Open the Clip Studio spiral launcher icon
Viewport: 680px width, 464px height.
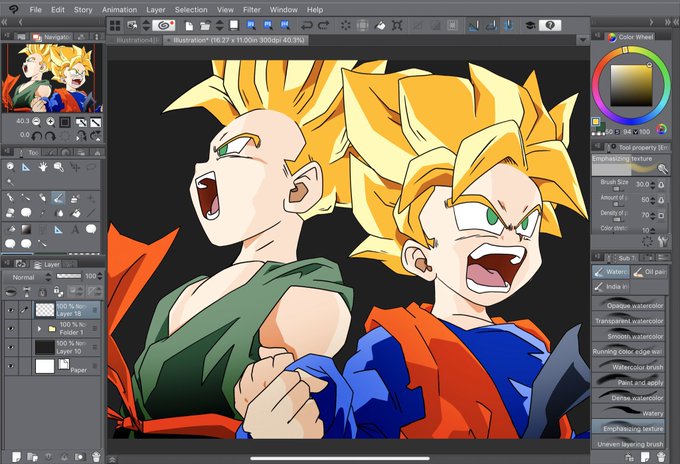(166, 26)
